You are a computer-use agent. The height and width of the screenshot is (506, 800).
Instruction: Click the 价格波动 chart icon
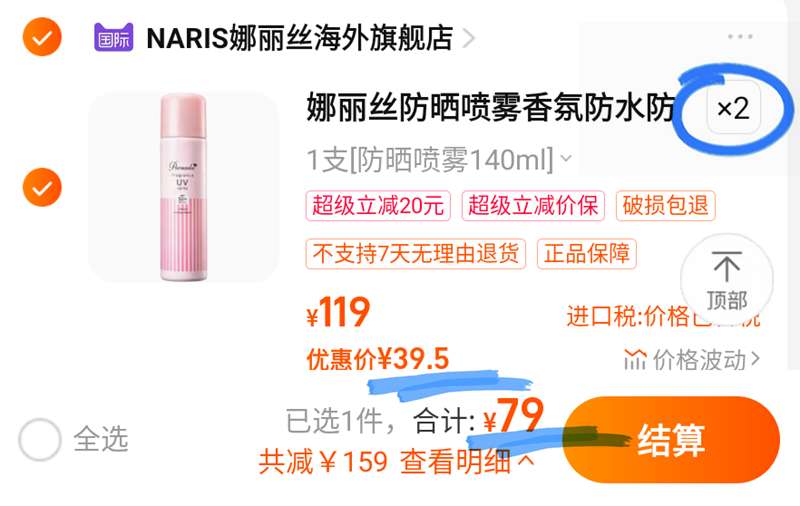(x=635, y=360)
